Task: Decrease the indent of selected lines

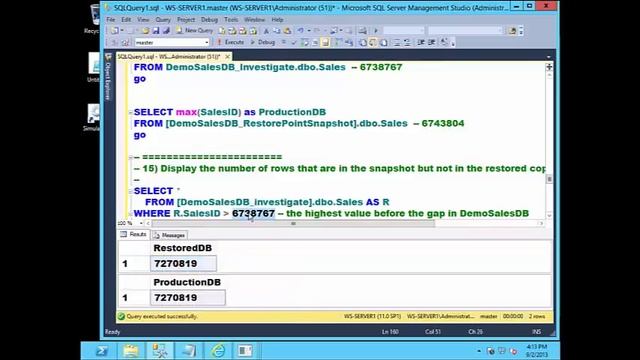Action: click(x=420, y=42)
